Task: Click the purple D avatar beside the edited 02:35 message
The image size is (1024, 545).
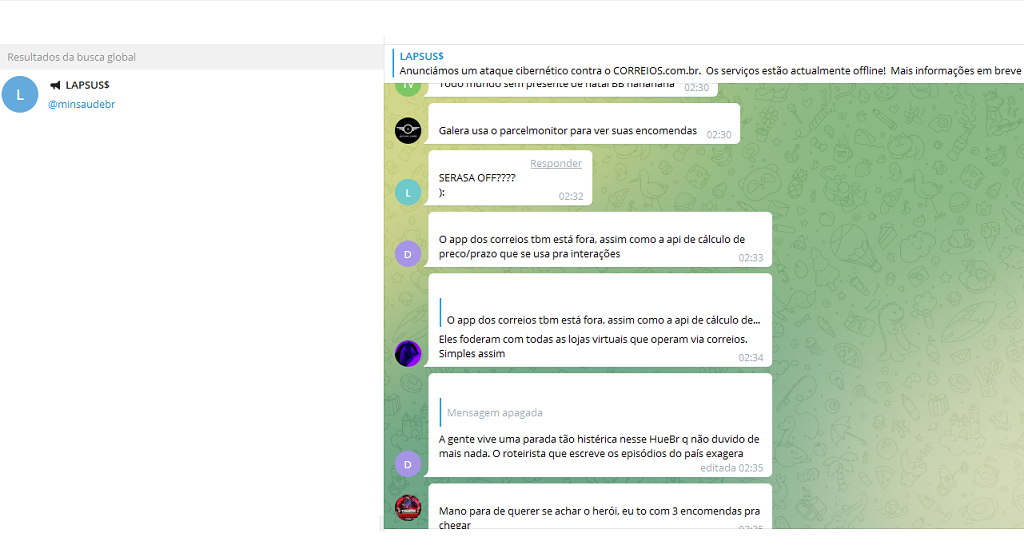Action: coord(408,464)
